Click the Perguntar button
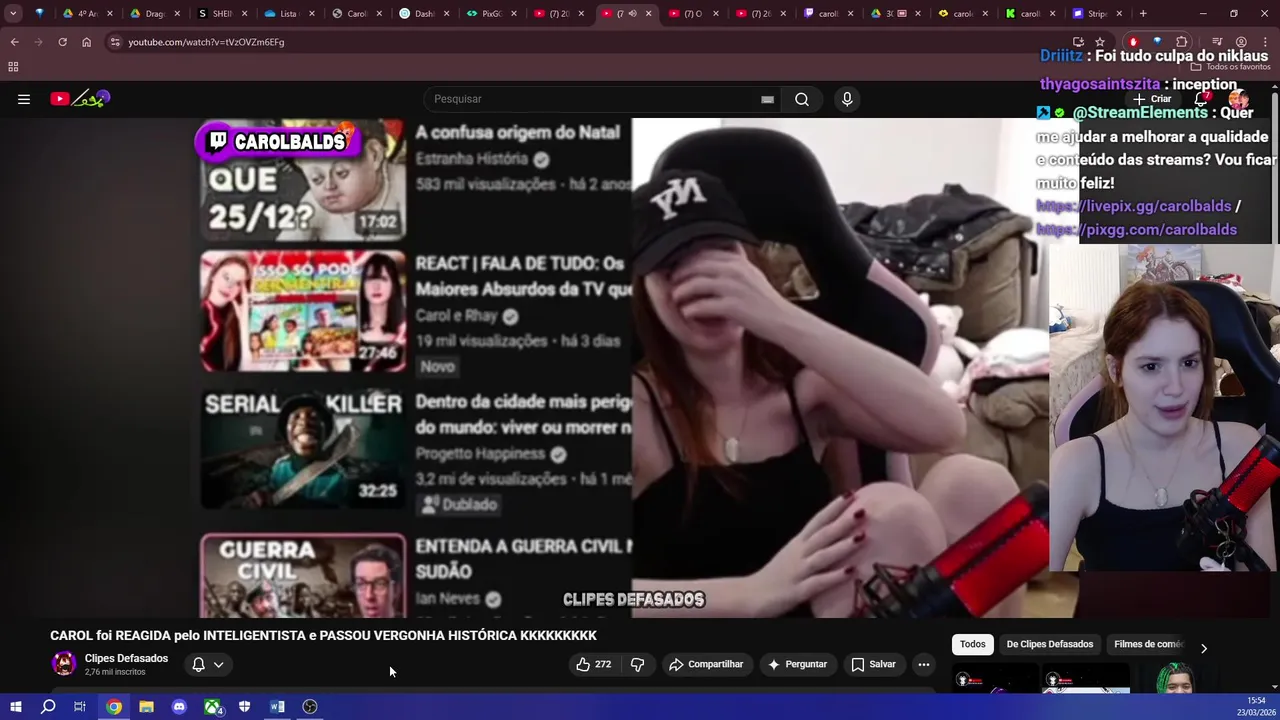 point(796,664)
